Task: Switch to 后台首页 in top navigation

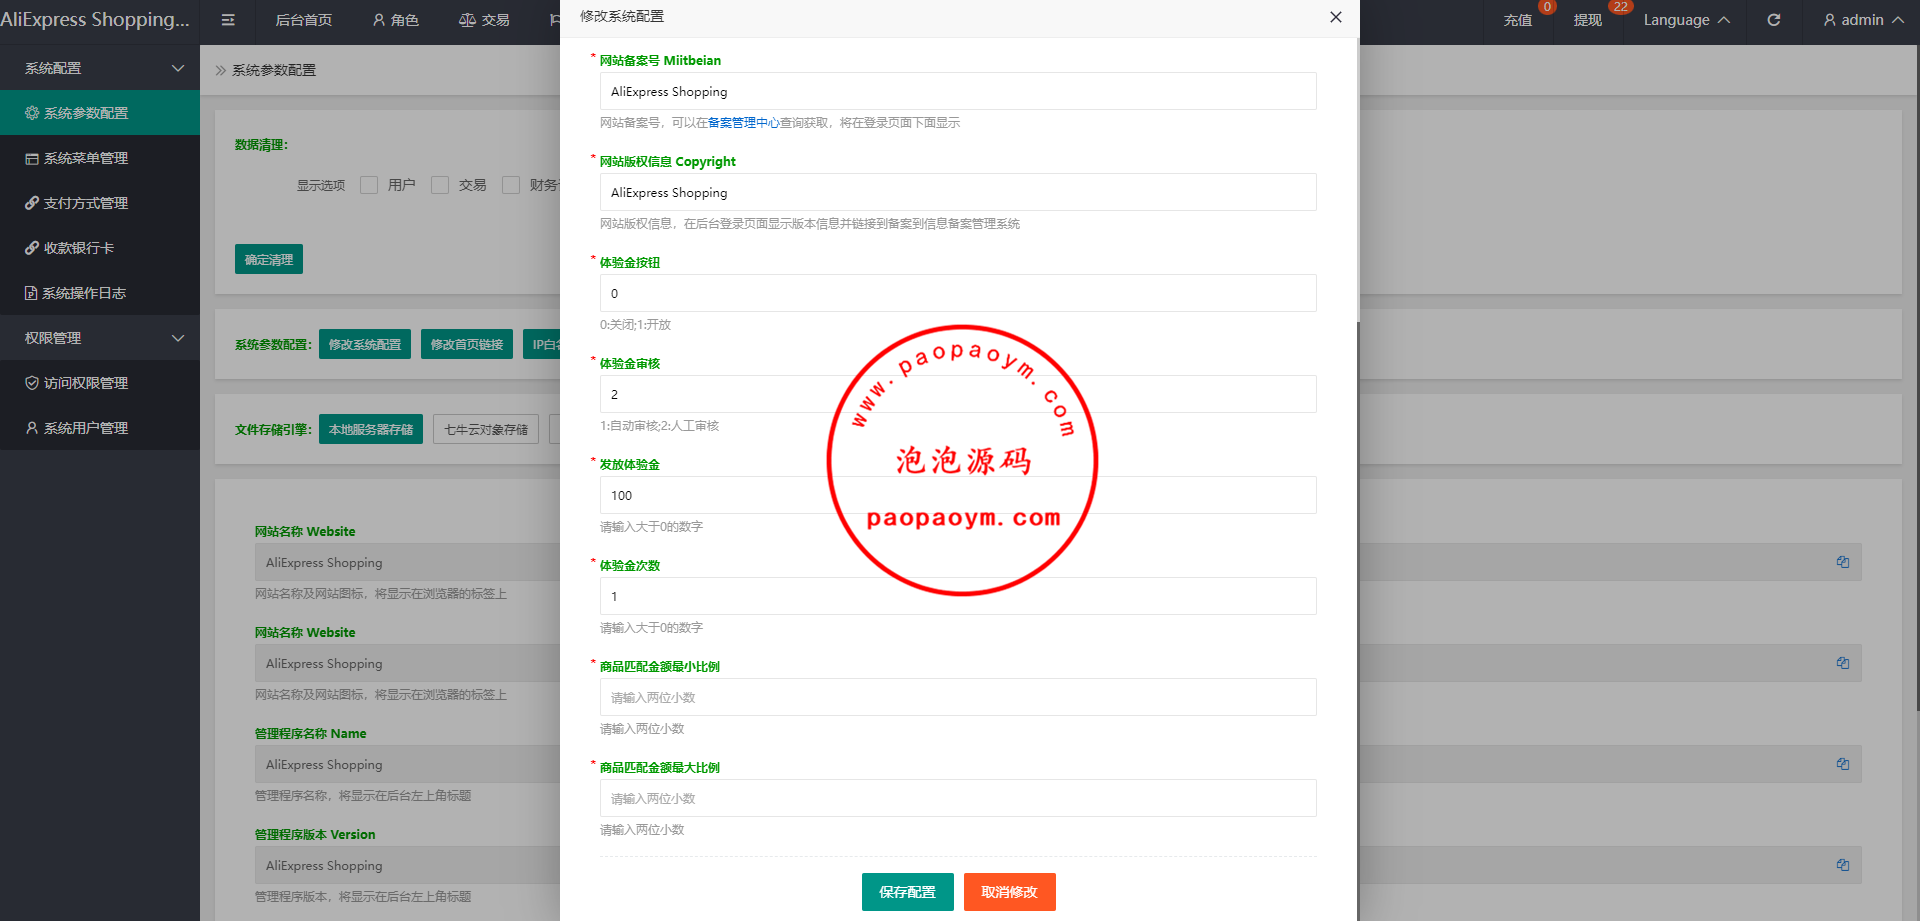Action: pos(303,20)
